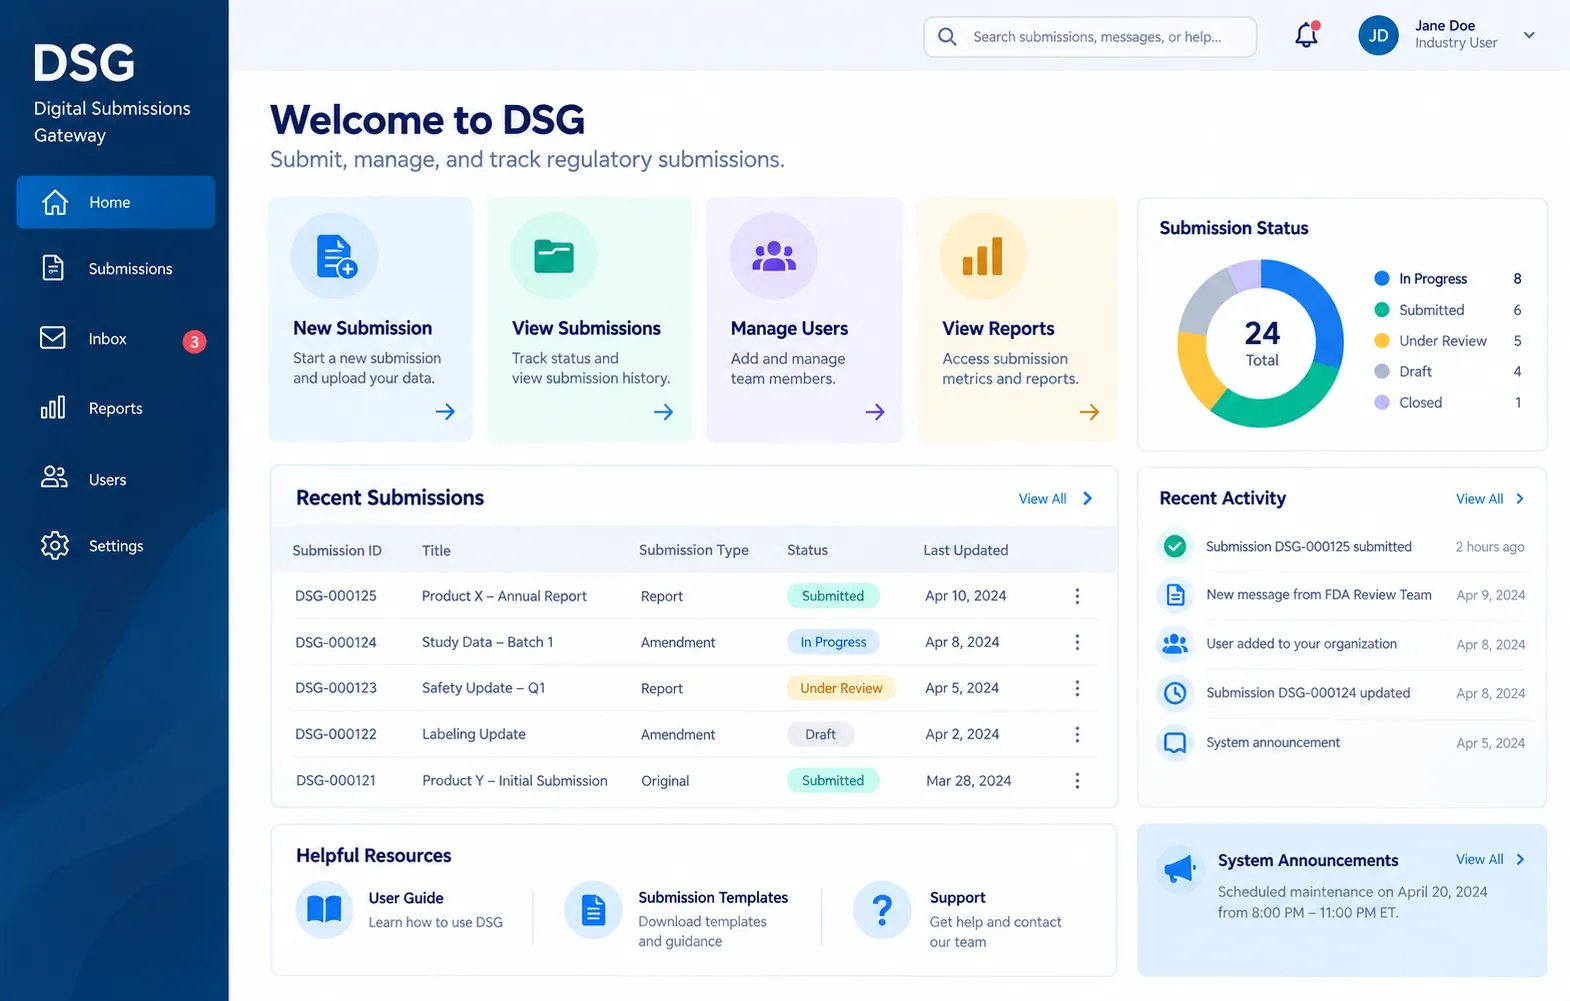
Task: Open row options for DSG-000122
Action: 1077,734
